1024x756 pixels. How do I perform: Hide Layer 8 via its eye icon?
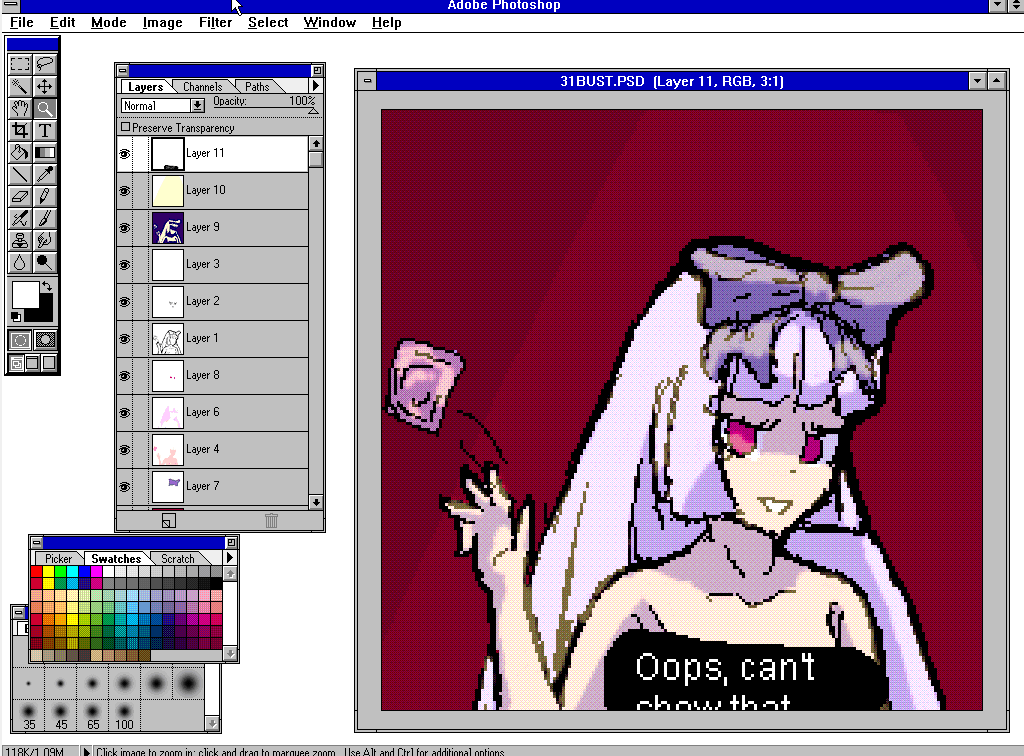[x=125, y=376]
